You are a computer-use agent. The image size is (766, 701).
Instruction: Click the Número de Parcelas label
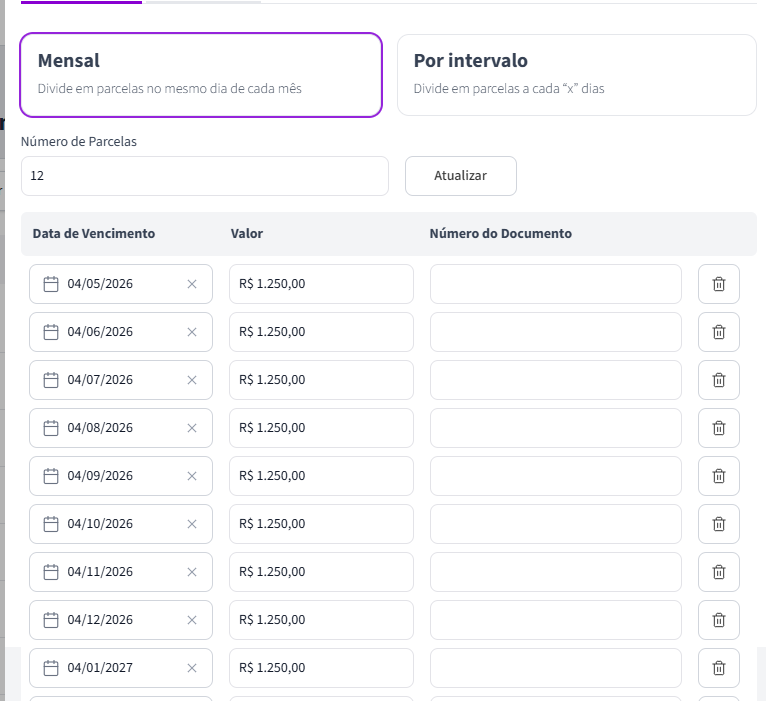(x=79, y=142)
